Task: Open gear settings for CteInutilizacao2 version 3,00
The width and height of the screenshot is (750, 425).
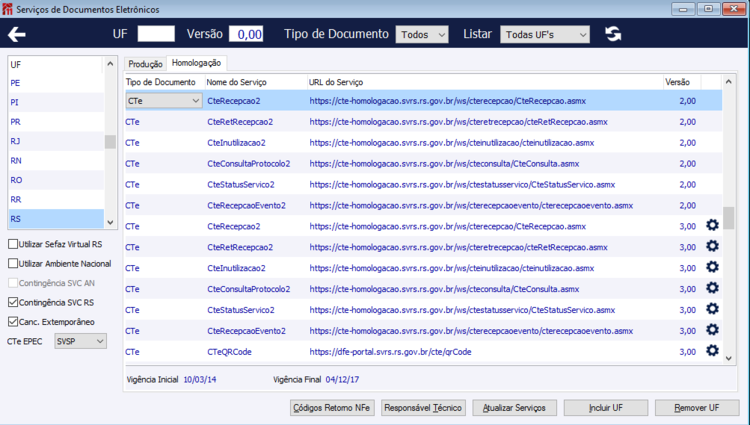Action: [712, 267]
